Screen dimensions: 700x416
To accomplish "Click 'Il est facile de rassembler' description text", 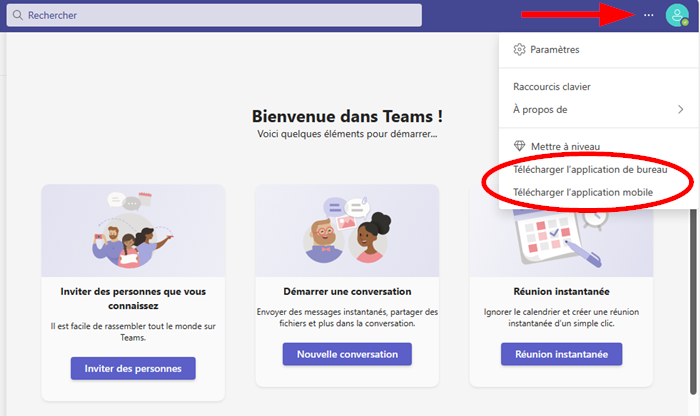I will [x=133, y=332].
